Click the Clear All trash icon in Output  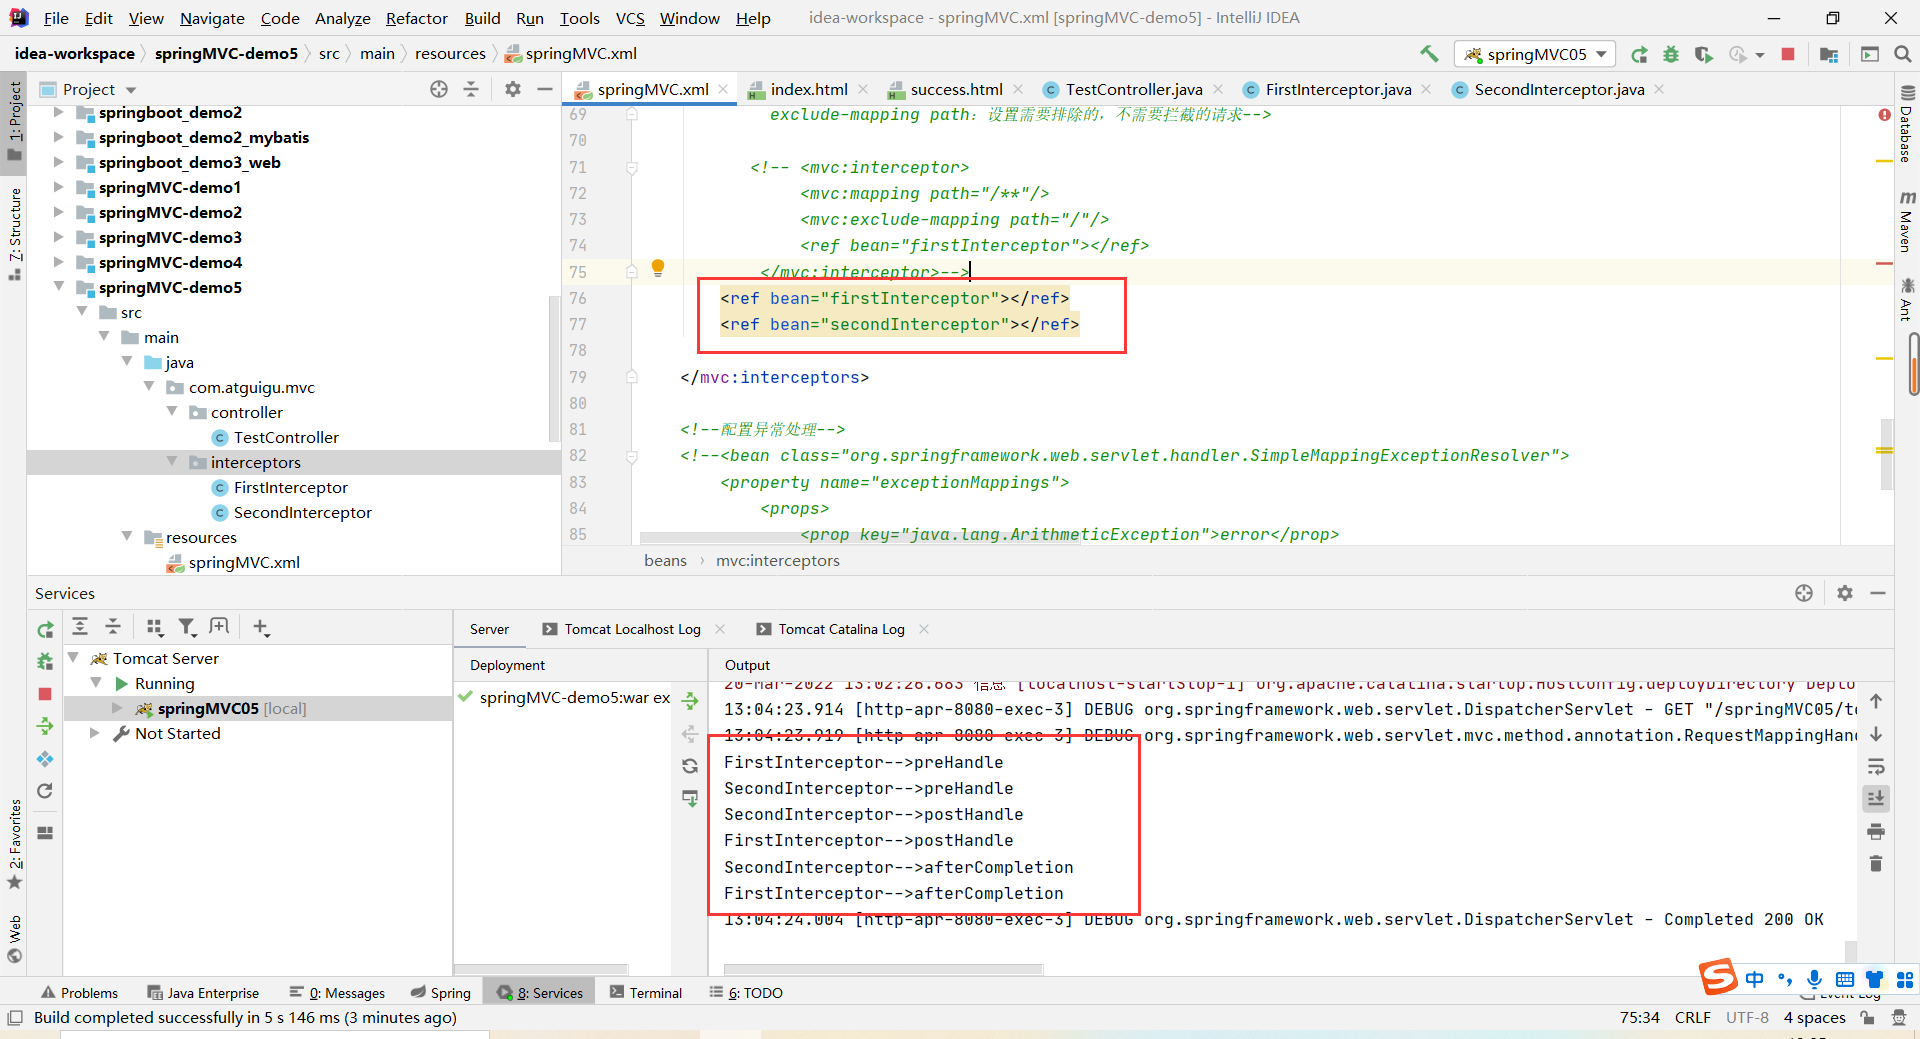coord(1876,863)
